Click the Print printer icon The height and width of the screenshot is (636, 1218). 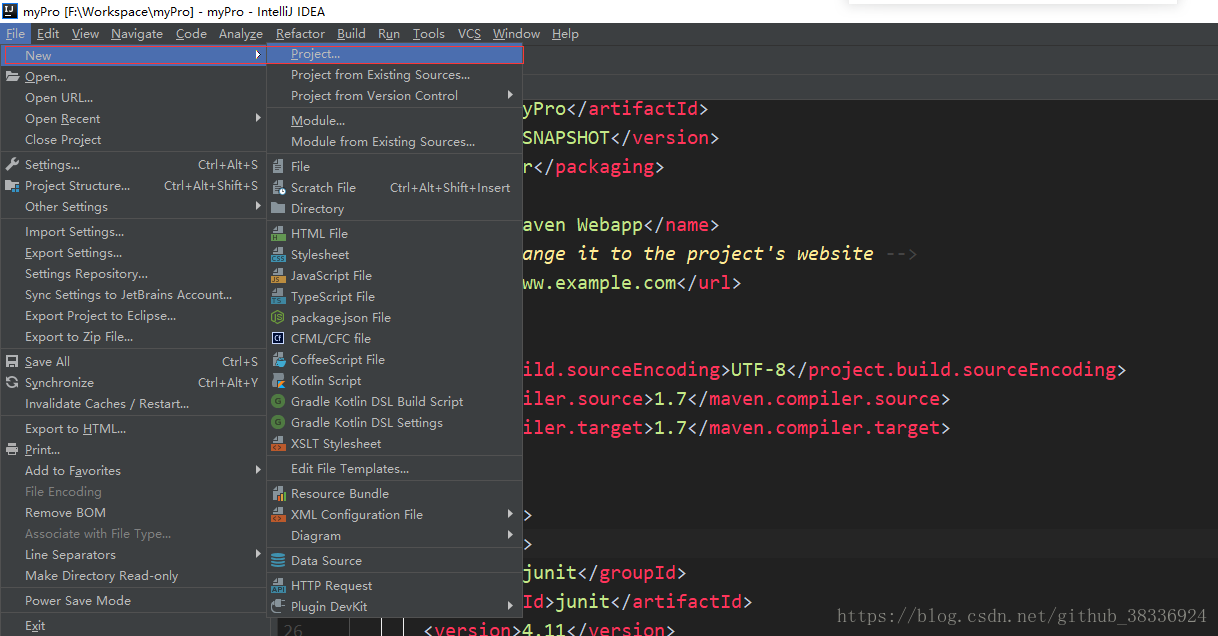[12, 449]
